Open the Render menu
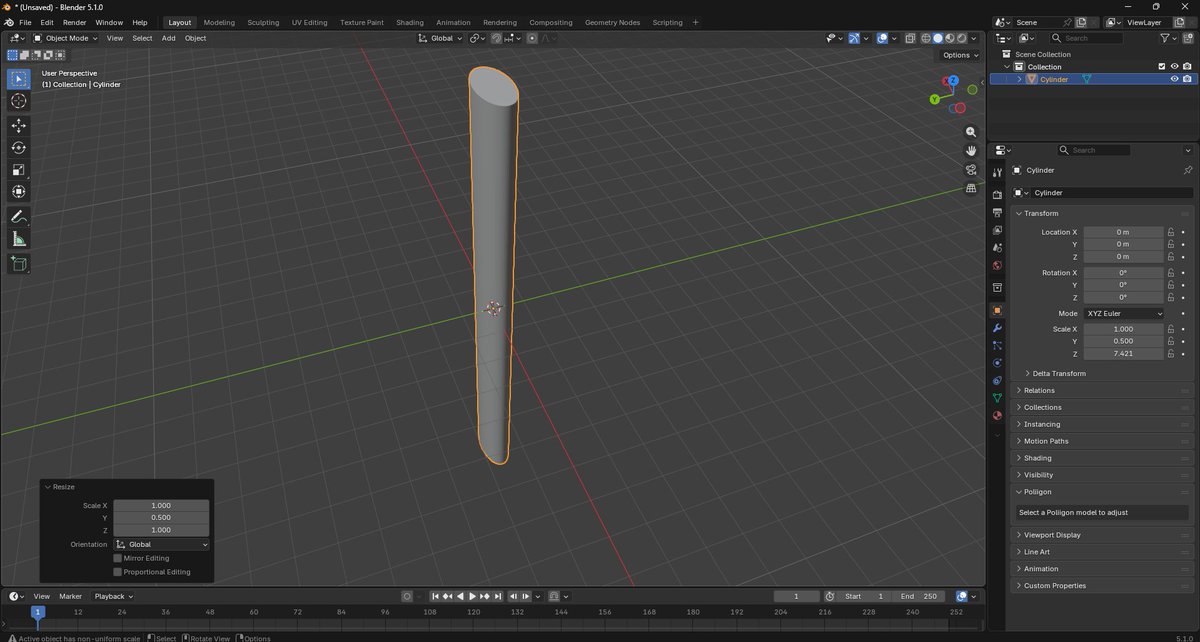This screenshot has width=1200, height=642. tap(74, 22)
